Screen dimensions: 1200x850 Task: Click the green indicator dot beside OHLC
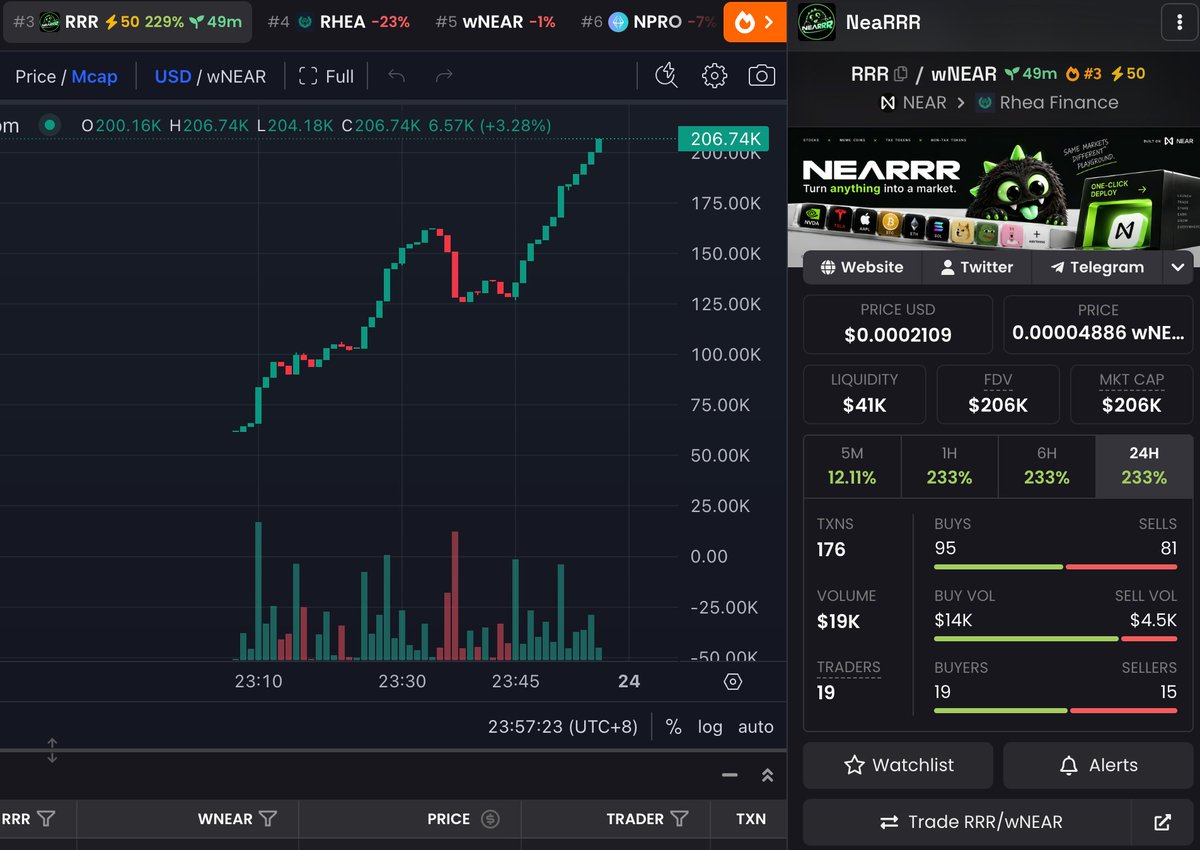click(48, 125)
